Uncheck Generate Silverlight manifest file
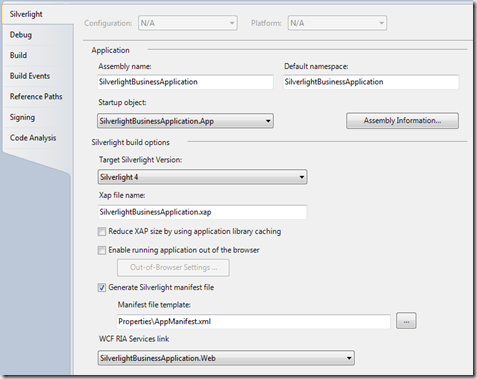This screenshot has width=477, height=379. click(x=102, y=287)
